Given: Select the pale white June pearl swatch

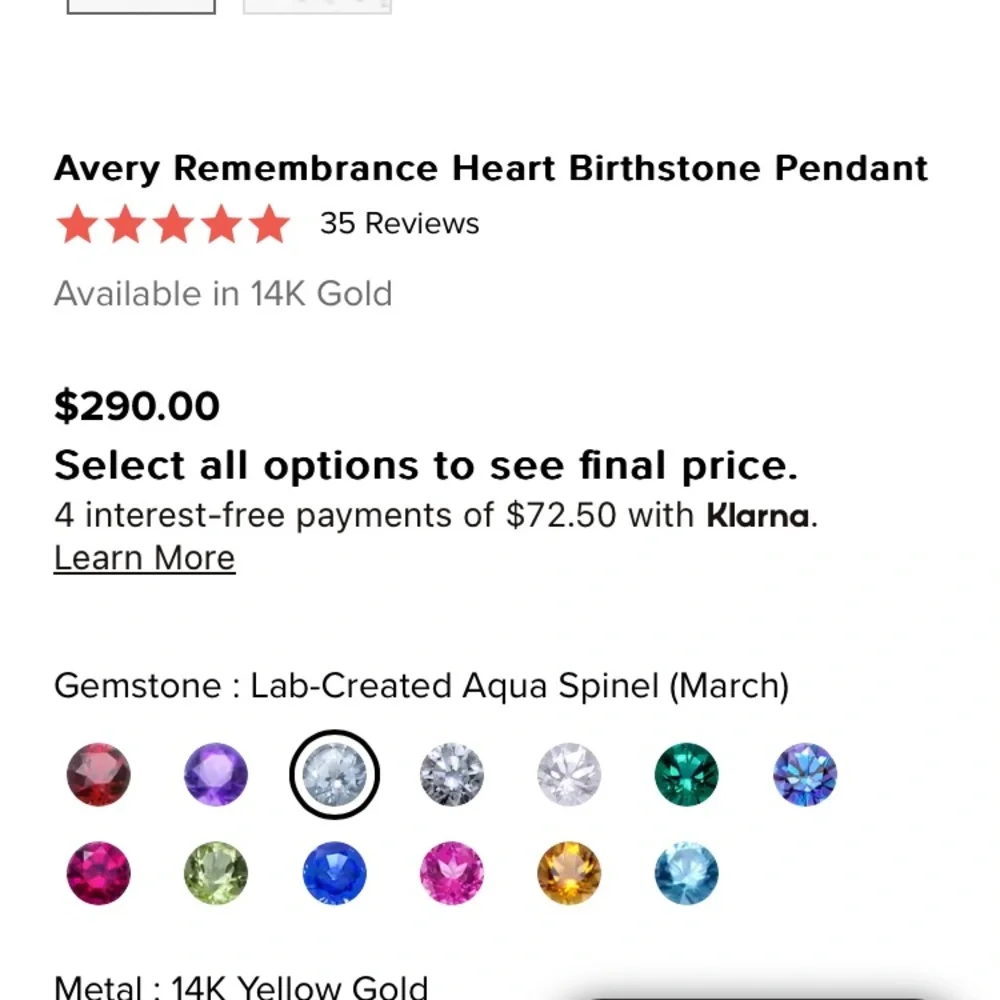Looking at the screenshot, I should tap(567, 775).
